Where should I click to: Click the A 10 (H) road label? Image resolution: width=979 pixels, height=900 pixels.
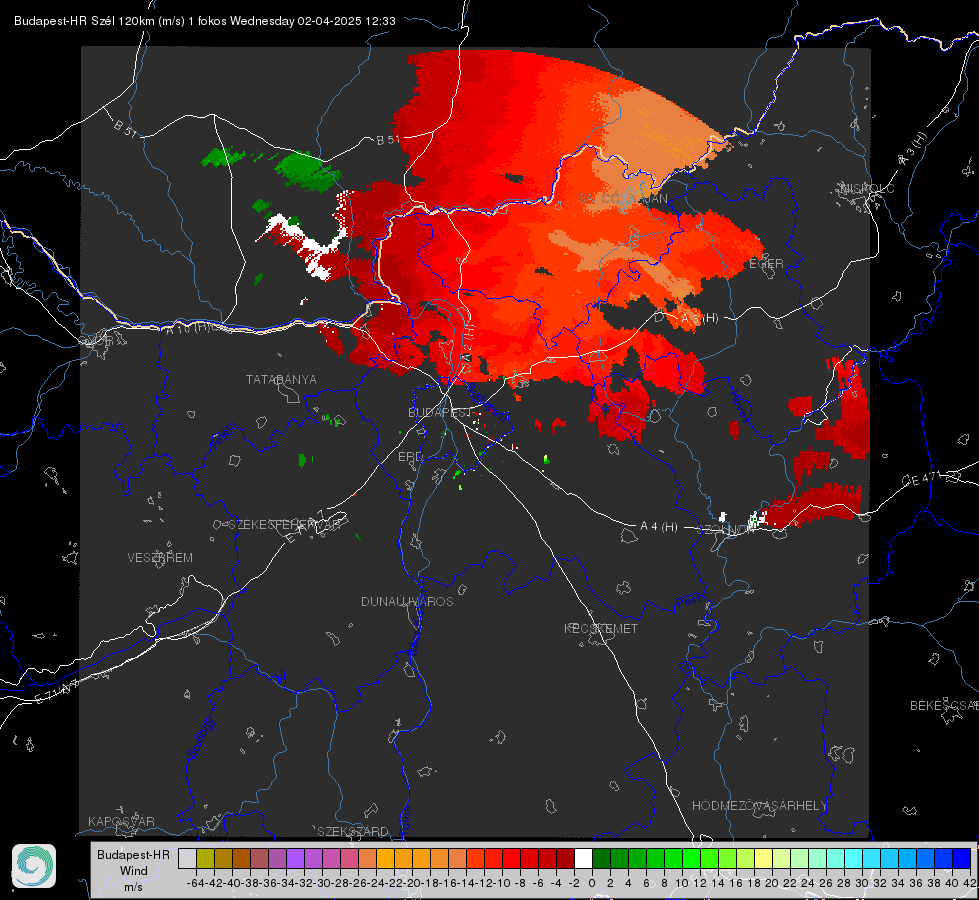[187, 327]
